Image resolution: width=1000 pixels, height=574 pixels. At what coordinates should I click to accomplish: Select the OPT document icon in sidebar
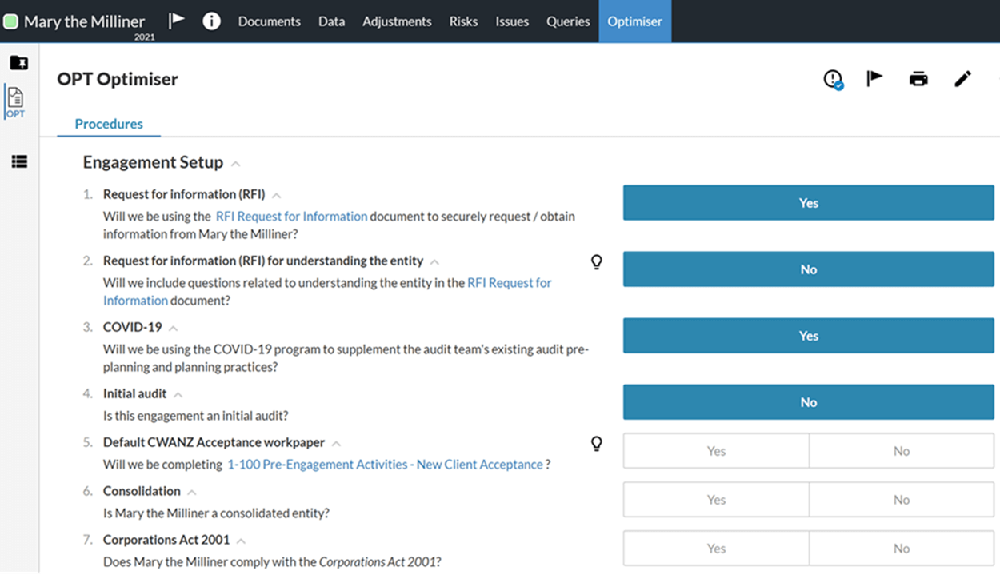click(16, 102)
